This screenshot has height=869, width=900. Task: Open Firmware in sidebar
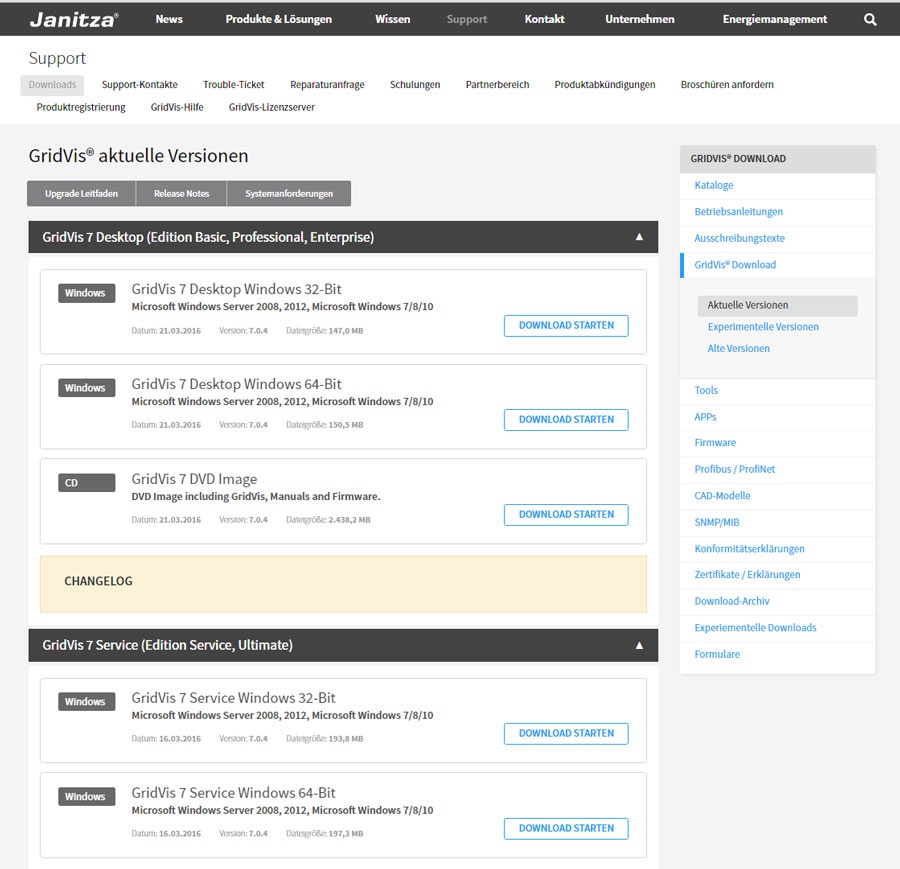[715, 443]
